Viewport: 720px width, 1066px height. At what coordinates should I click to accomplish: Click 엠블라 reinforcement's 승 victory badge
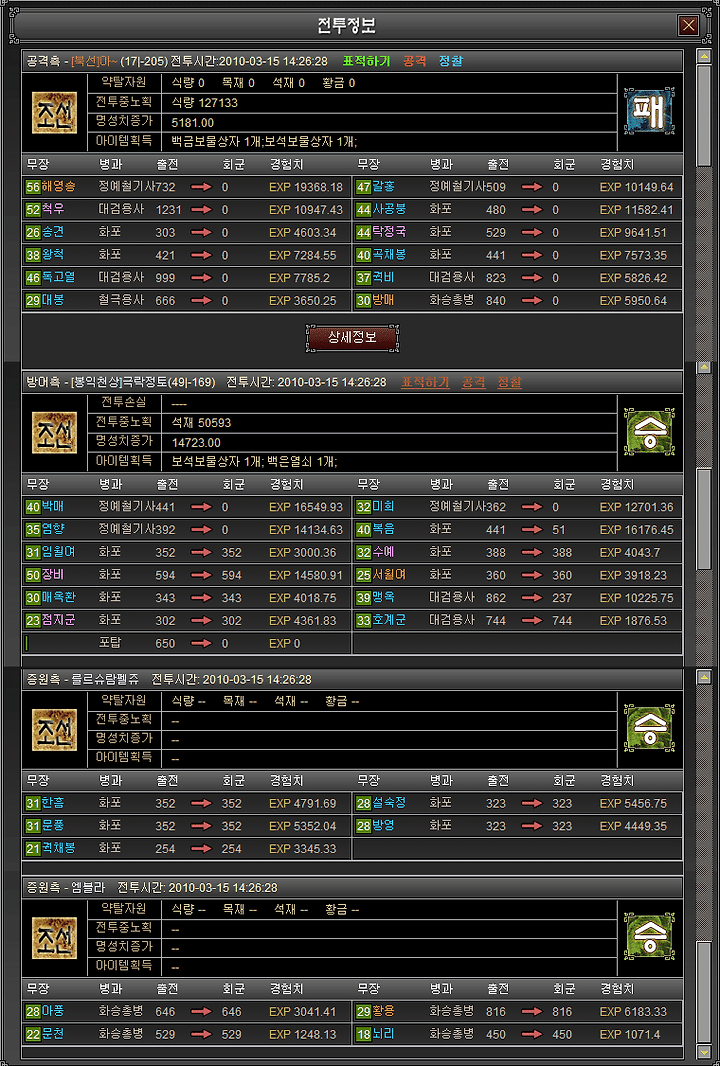pyautogui.click(x=649, y=939)
